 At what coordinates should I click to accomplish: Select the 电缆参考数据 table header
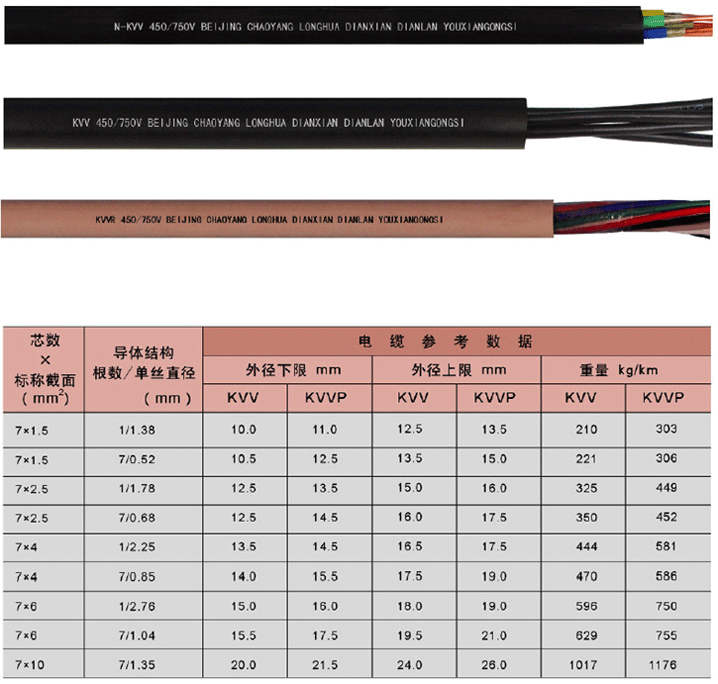click(457, 341)
